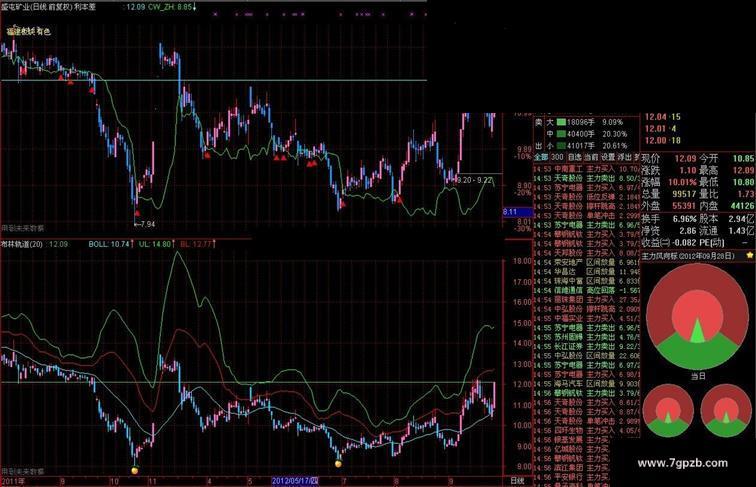The height and width of the screenshot is (487, 756).
Task: Click the 2011年 label on the time axis
Action: (14, 481)
